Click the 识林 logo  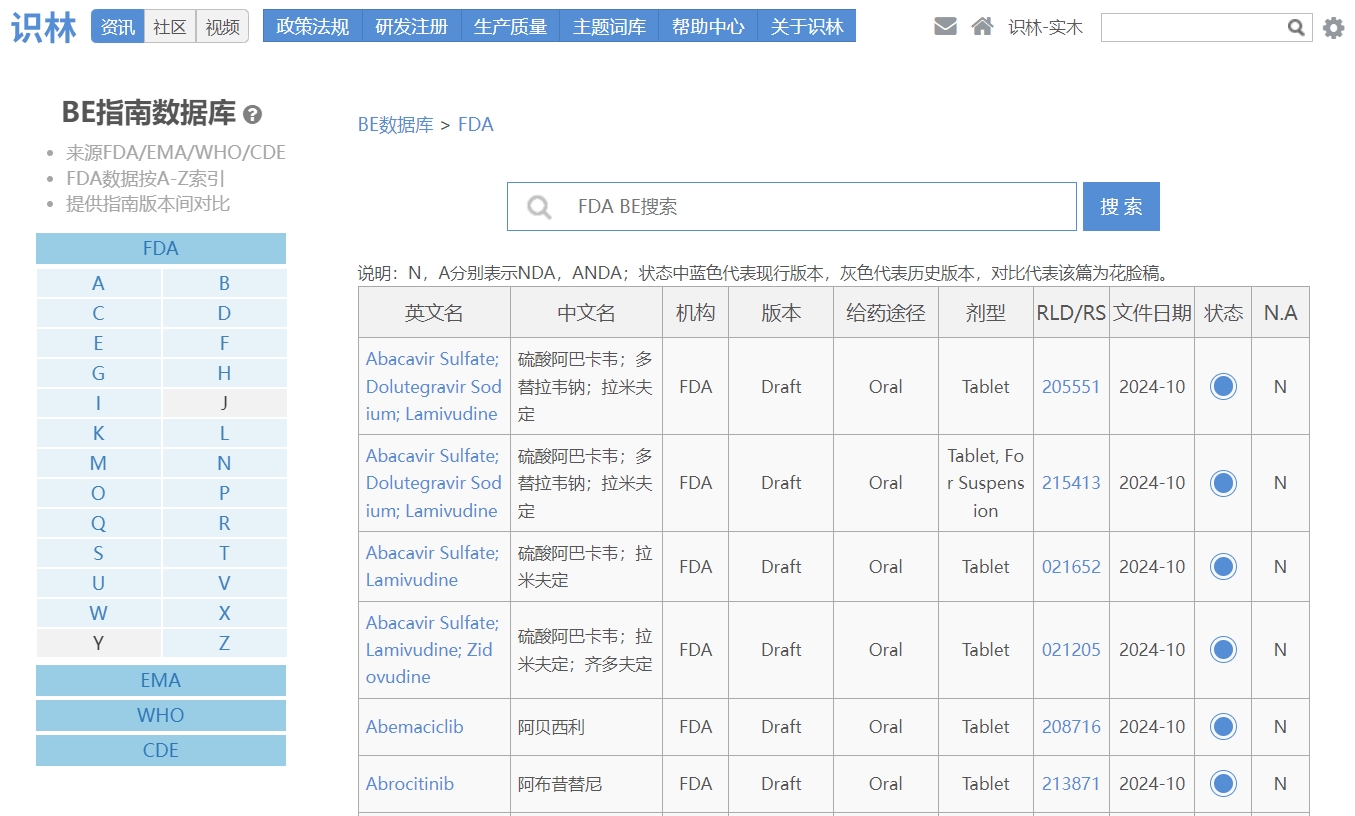44,27
